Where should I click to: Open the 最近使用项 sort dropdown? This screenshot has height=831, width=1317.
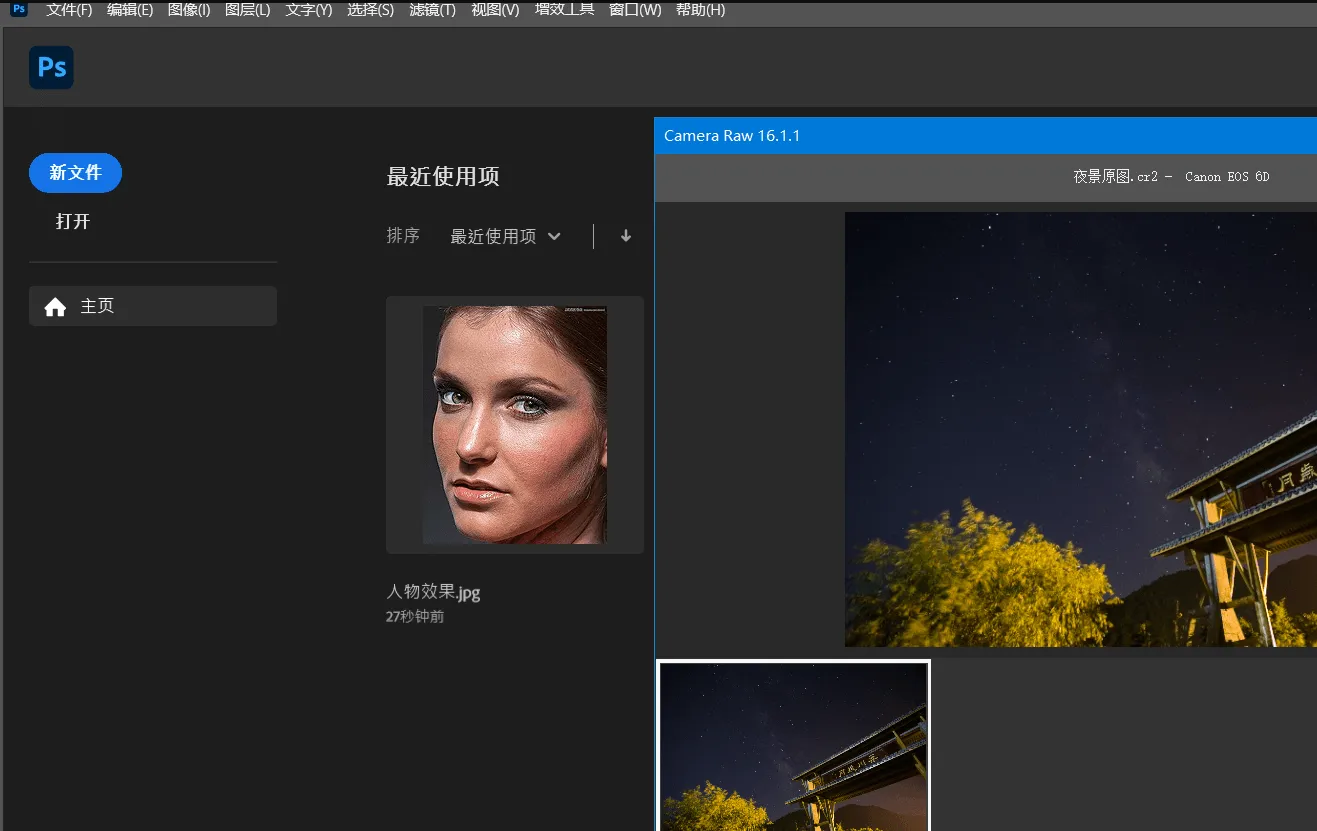[505, 236]
